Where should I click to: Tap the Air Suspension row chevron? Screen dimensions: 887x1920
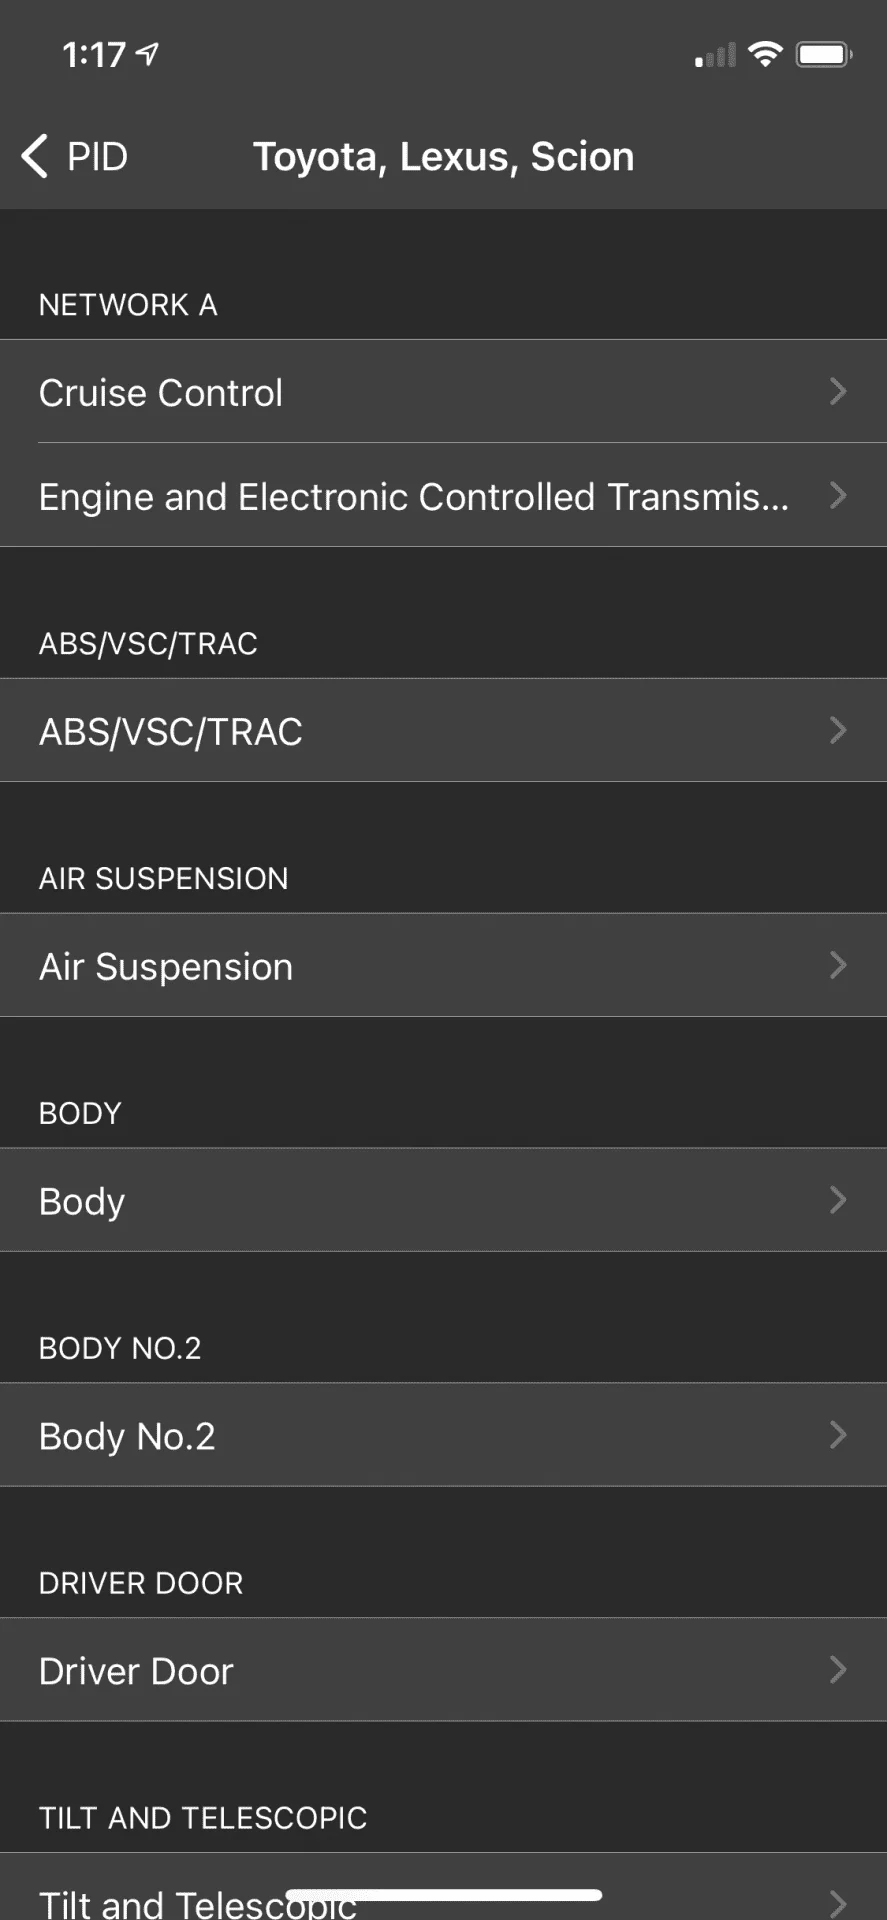click(838, 965)
